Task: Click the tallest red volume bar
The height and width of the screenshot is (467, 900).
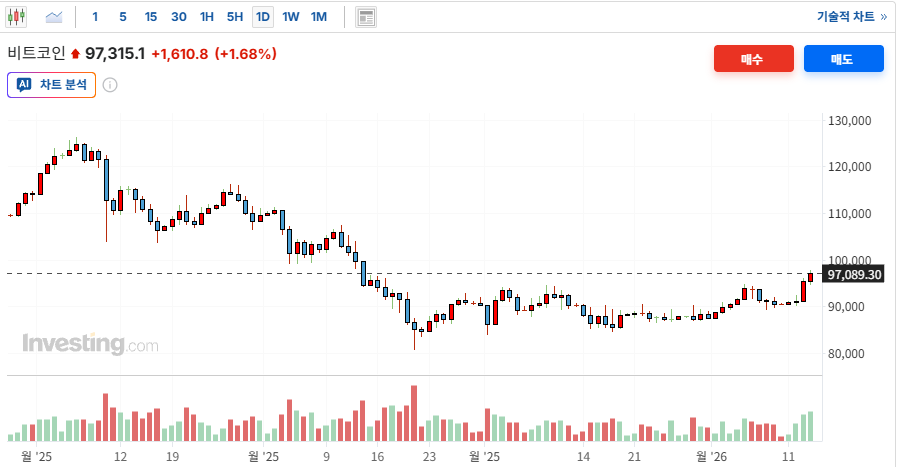Action: click(413, 413)
